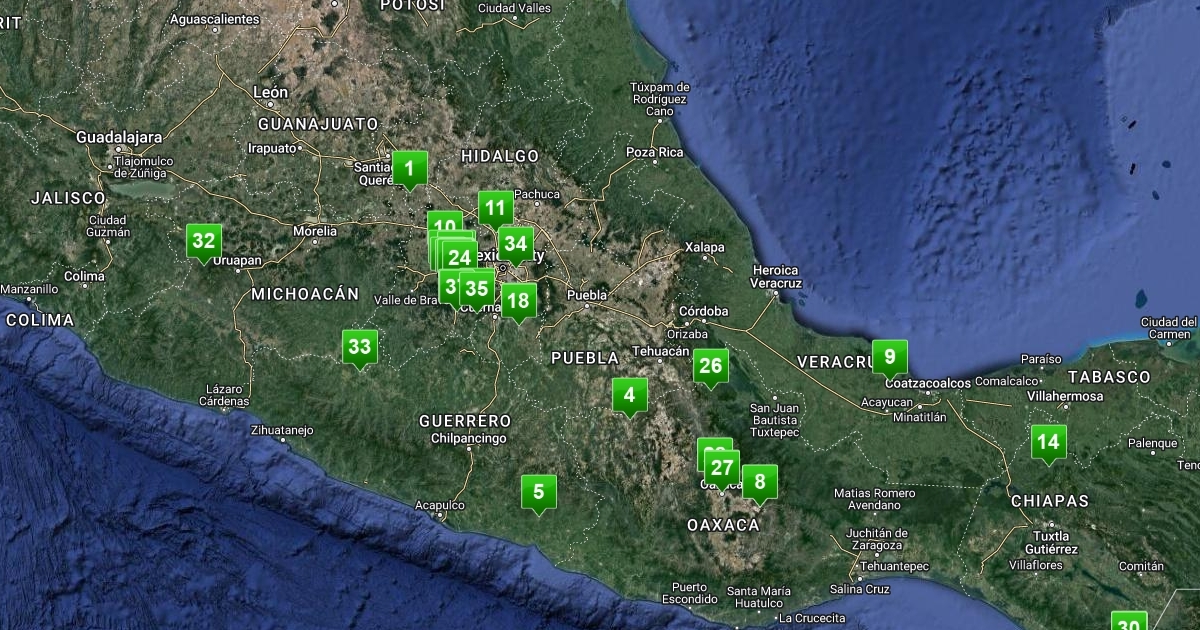Click the CHIAPAS state label
This screenshot has height=630, width=1200.
[1049, 501]
